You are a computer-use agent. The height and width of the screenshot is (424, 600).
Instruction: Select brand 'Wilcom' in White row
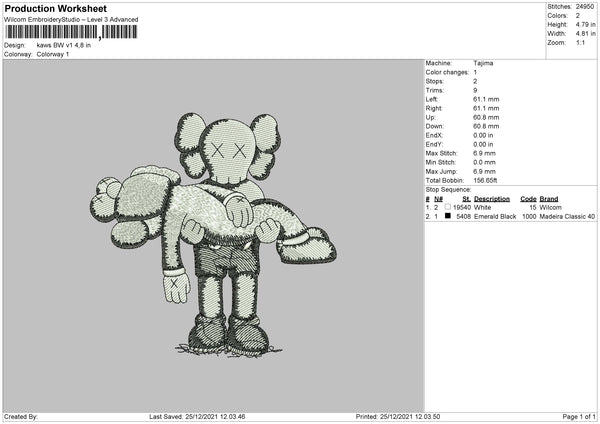(x=550, y=207)
